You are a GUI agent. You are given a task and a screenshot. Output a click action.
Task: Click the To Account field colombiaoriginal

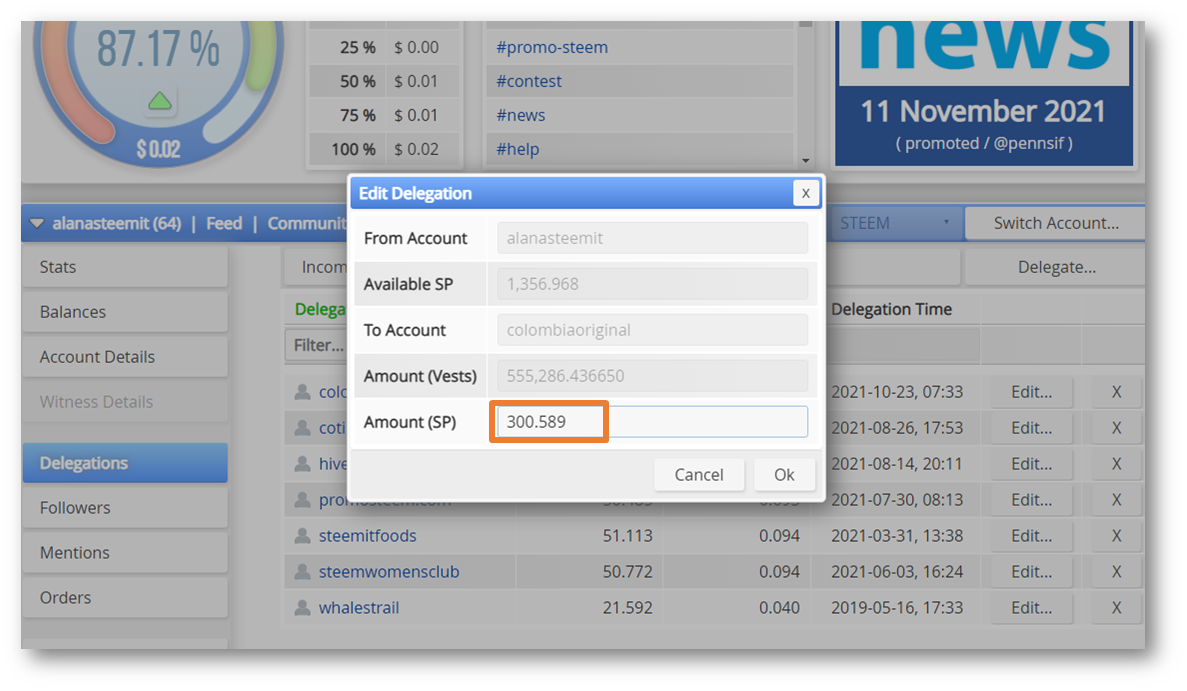[x=652, y=330]
